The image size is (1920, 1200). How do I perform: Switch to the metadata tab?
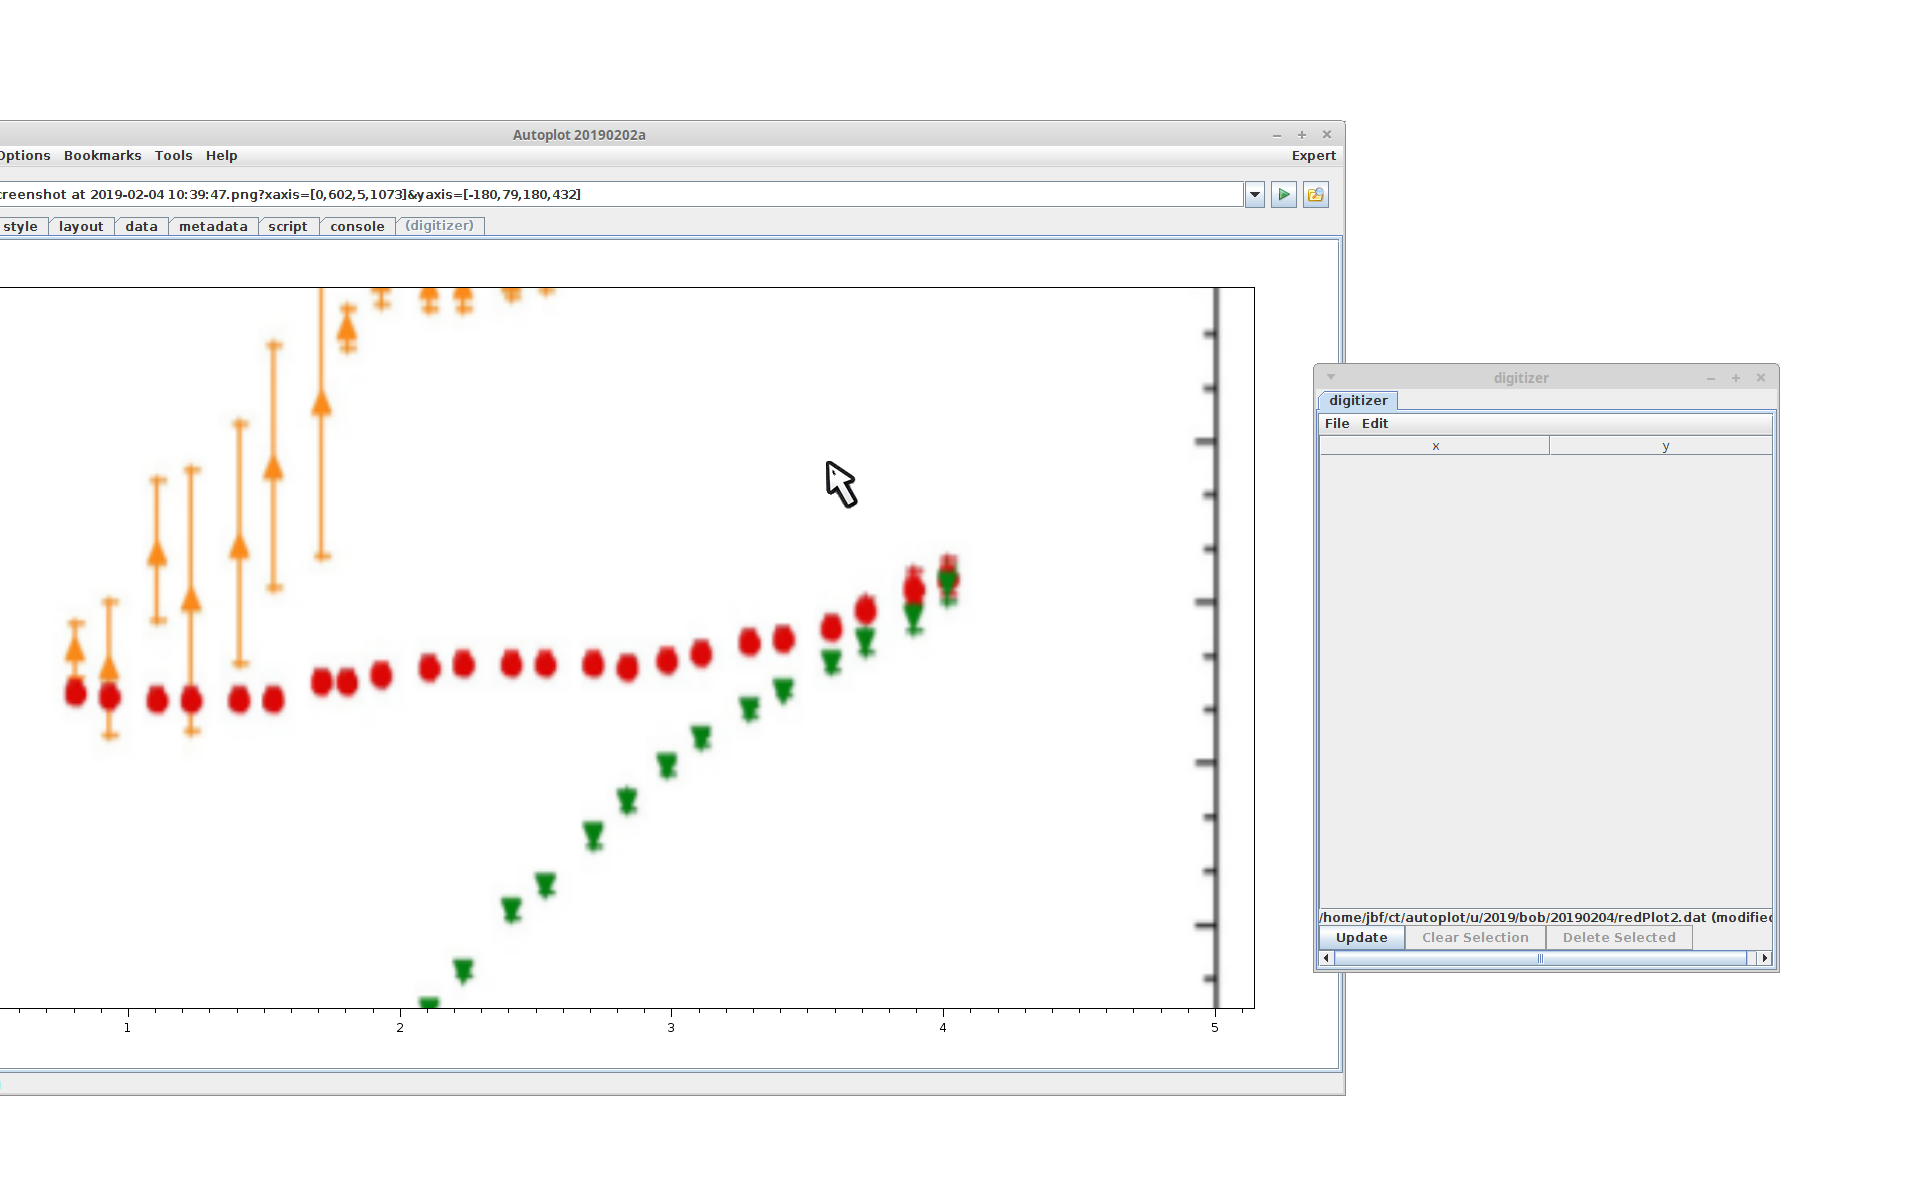point(213,227)
